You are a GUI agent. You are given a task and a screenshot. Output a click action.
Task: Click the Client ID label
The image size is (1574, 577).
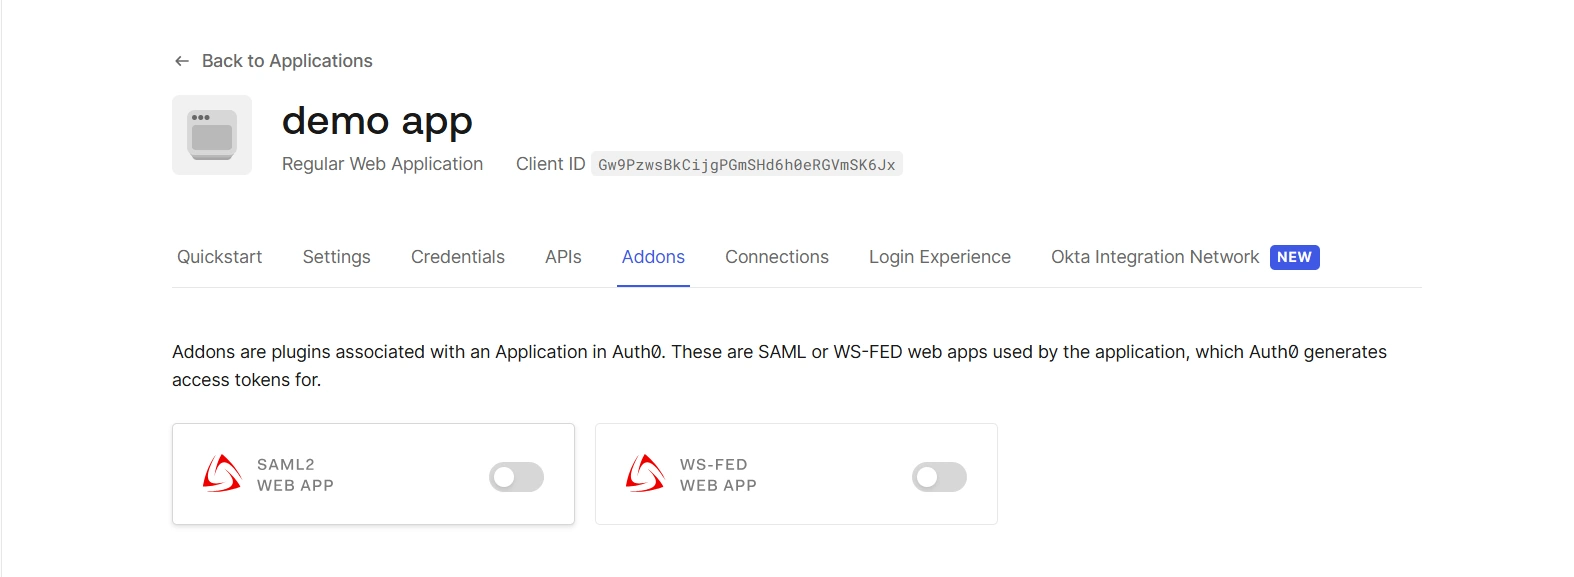pyautogui.click(x=550, y=164)
